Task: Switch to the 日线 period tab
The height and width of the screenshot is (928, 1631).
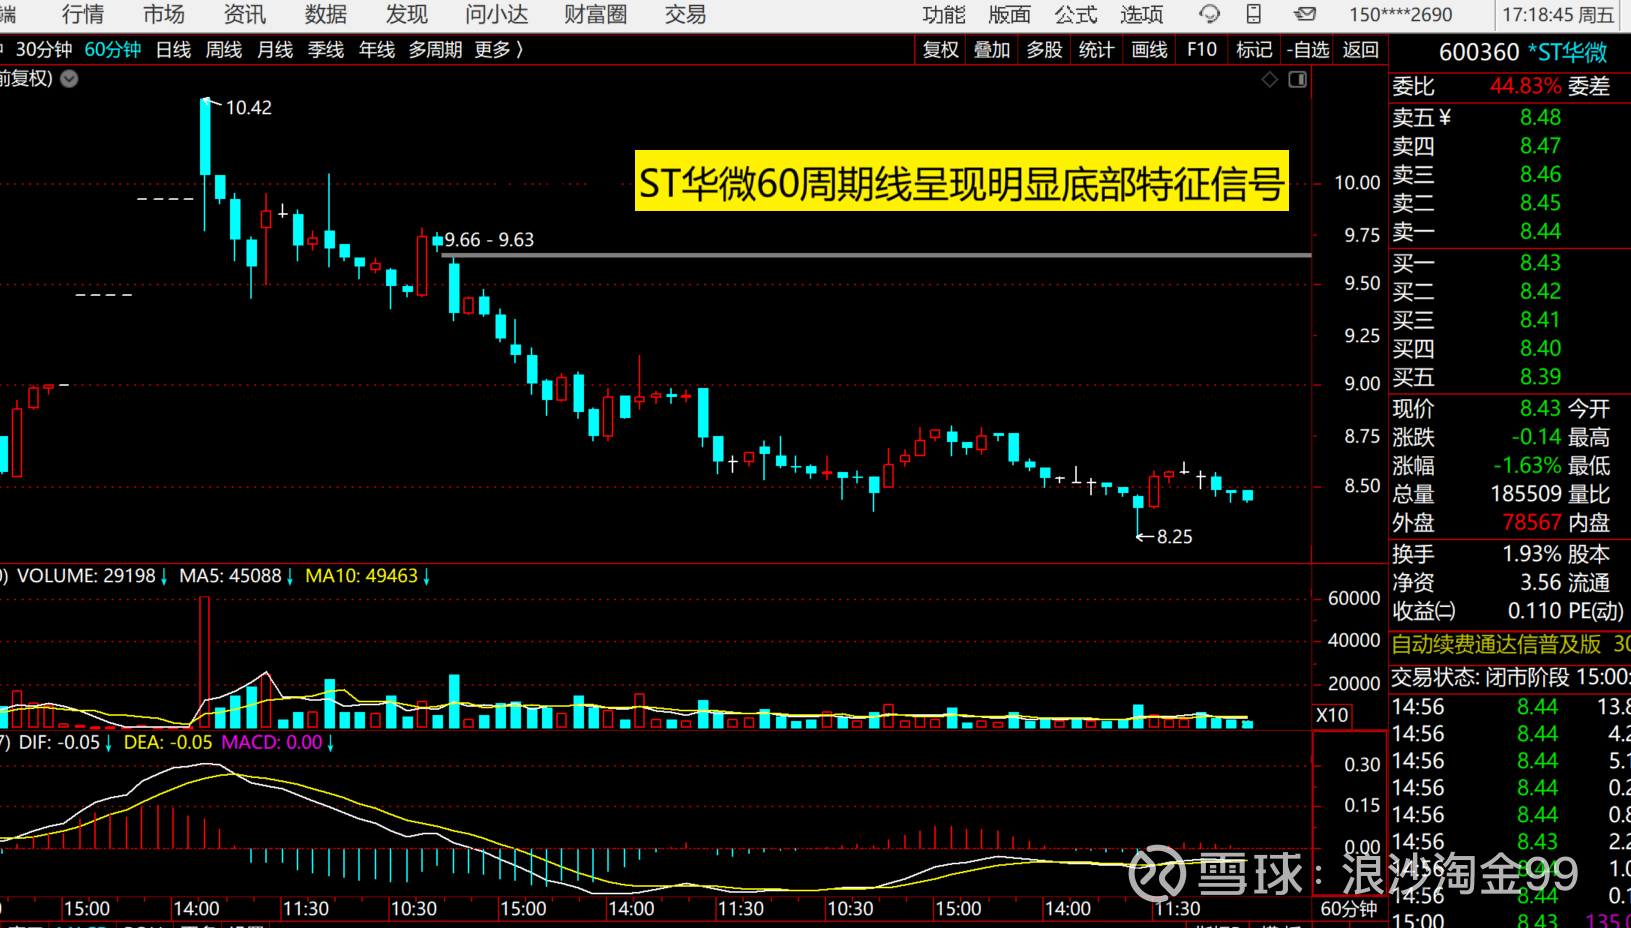Action: [x=174, y=50]
